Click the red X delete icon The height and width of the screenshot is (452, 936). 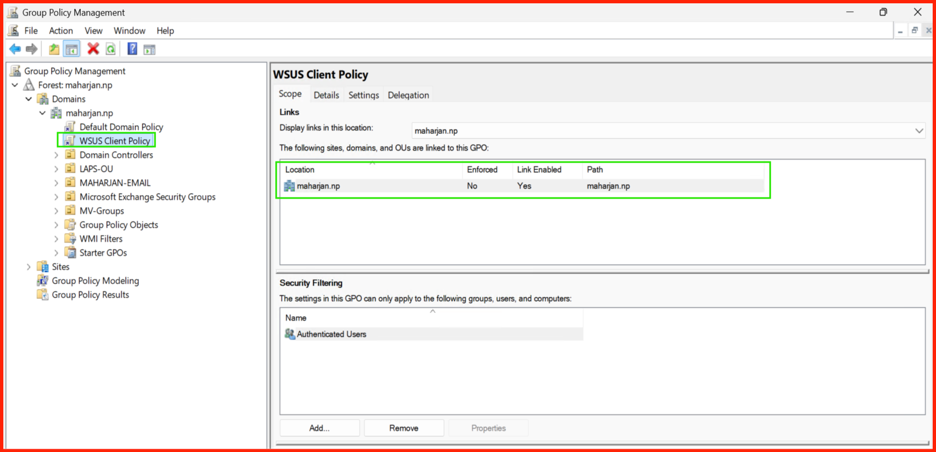click(93, 49)
